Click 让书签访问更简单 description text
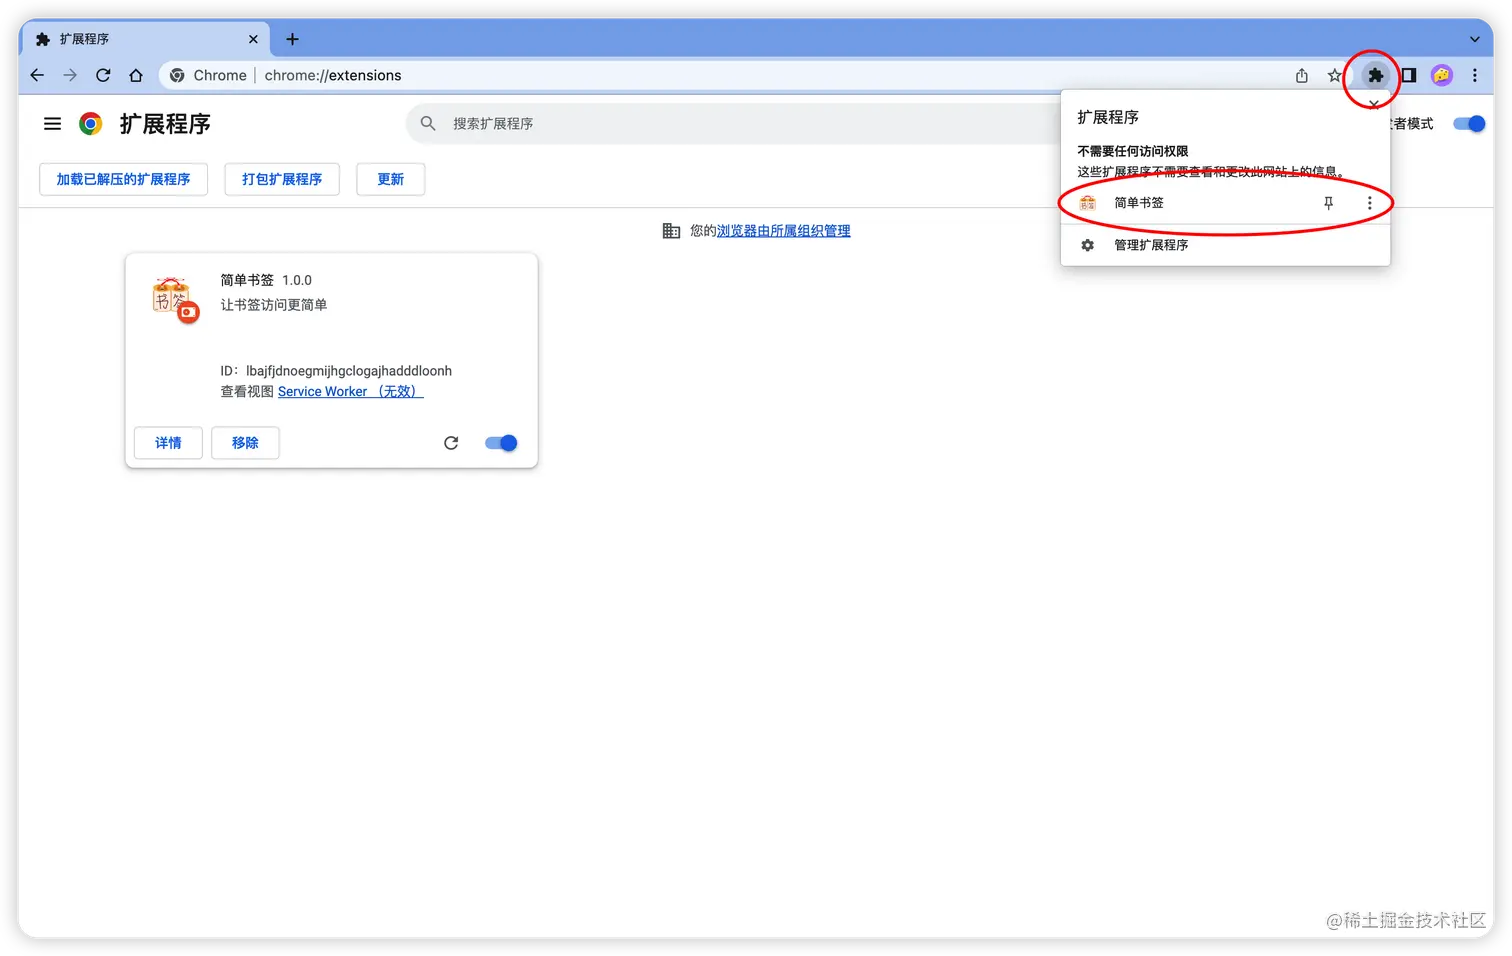Image resolution: width=1512 pixels, height=956 pixels. pos(274,305)
